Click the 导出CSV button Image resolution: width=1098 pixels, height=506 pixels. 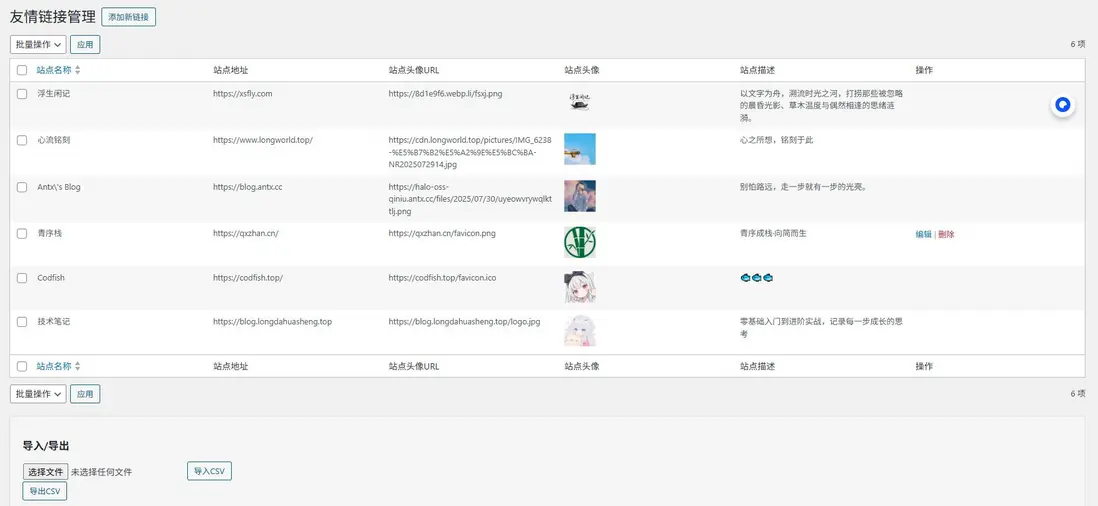pos(45,491)
